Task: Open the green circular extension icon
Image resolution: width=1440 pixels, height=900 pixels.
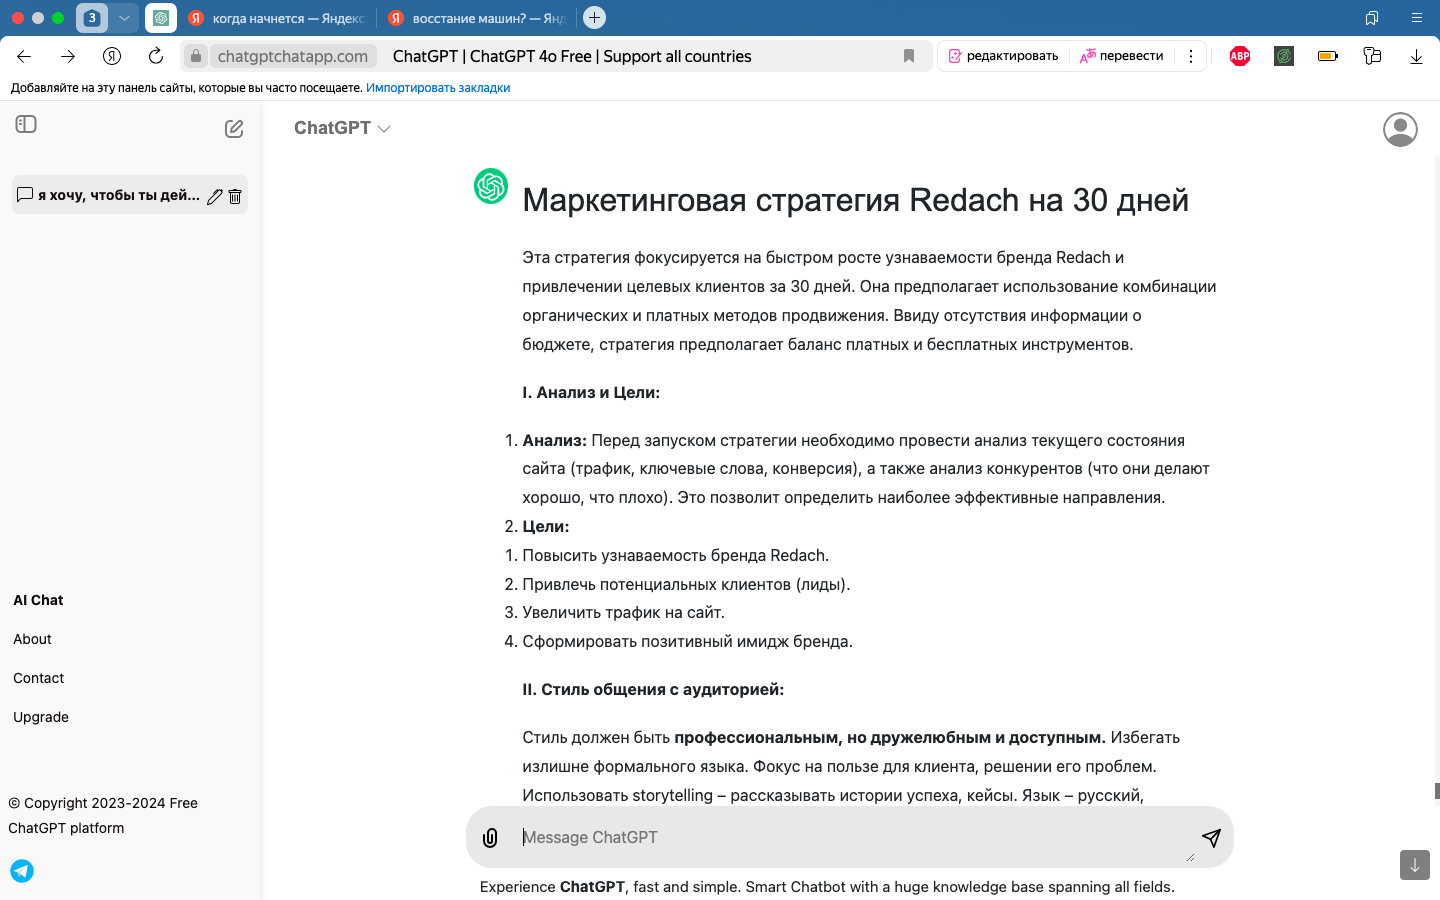Action: point(1284,56)
